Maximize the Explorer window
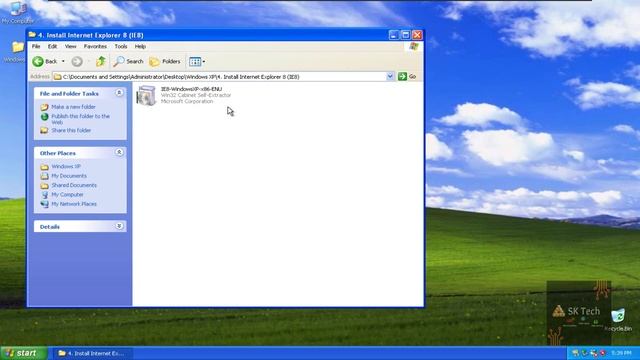The height and width of the screenshot is (360, 640). coord(405,35)
